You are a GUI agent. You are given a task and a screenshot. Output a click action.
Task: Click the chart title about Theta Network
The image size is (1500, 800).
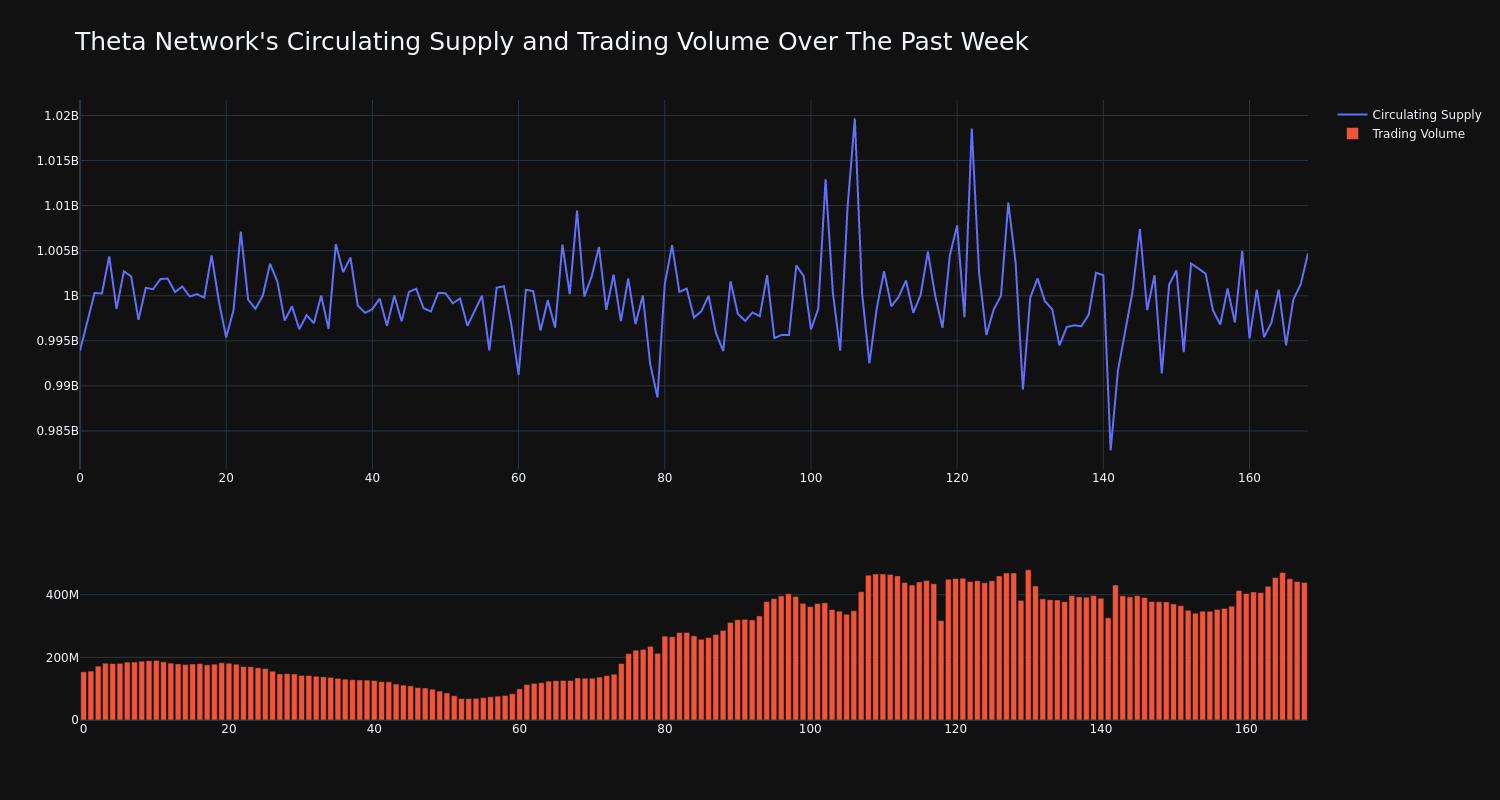[551, 42]
